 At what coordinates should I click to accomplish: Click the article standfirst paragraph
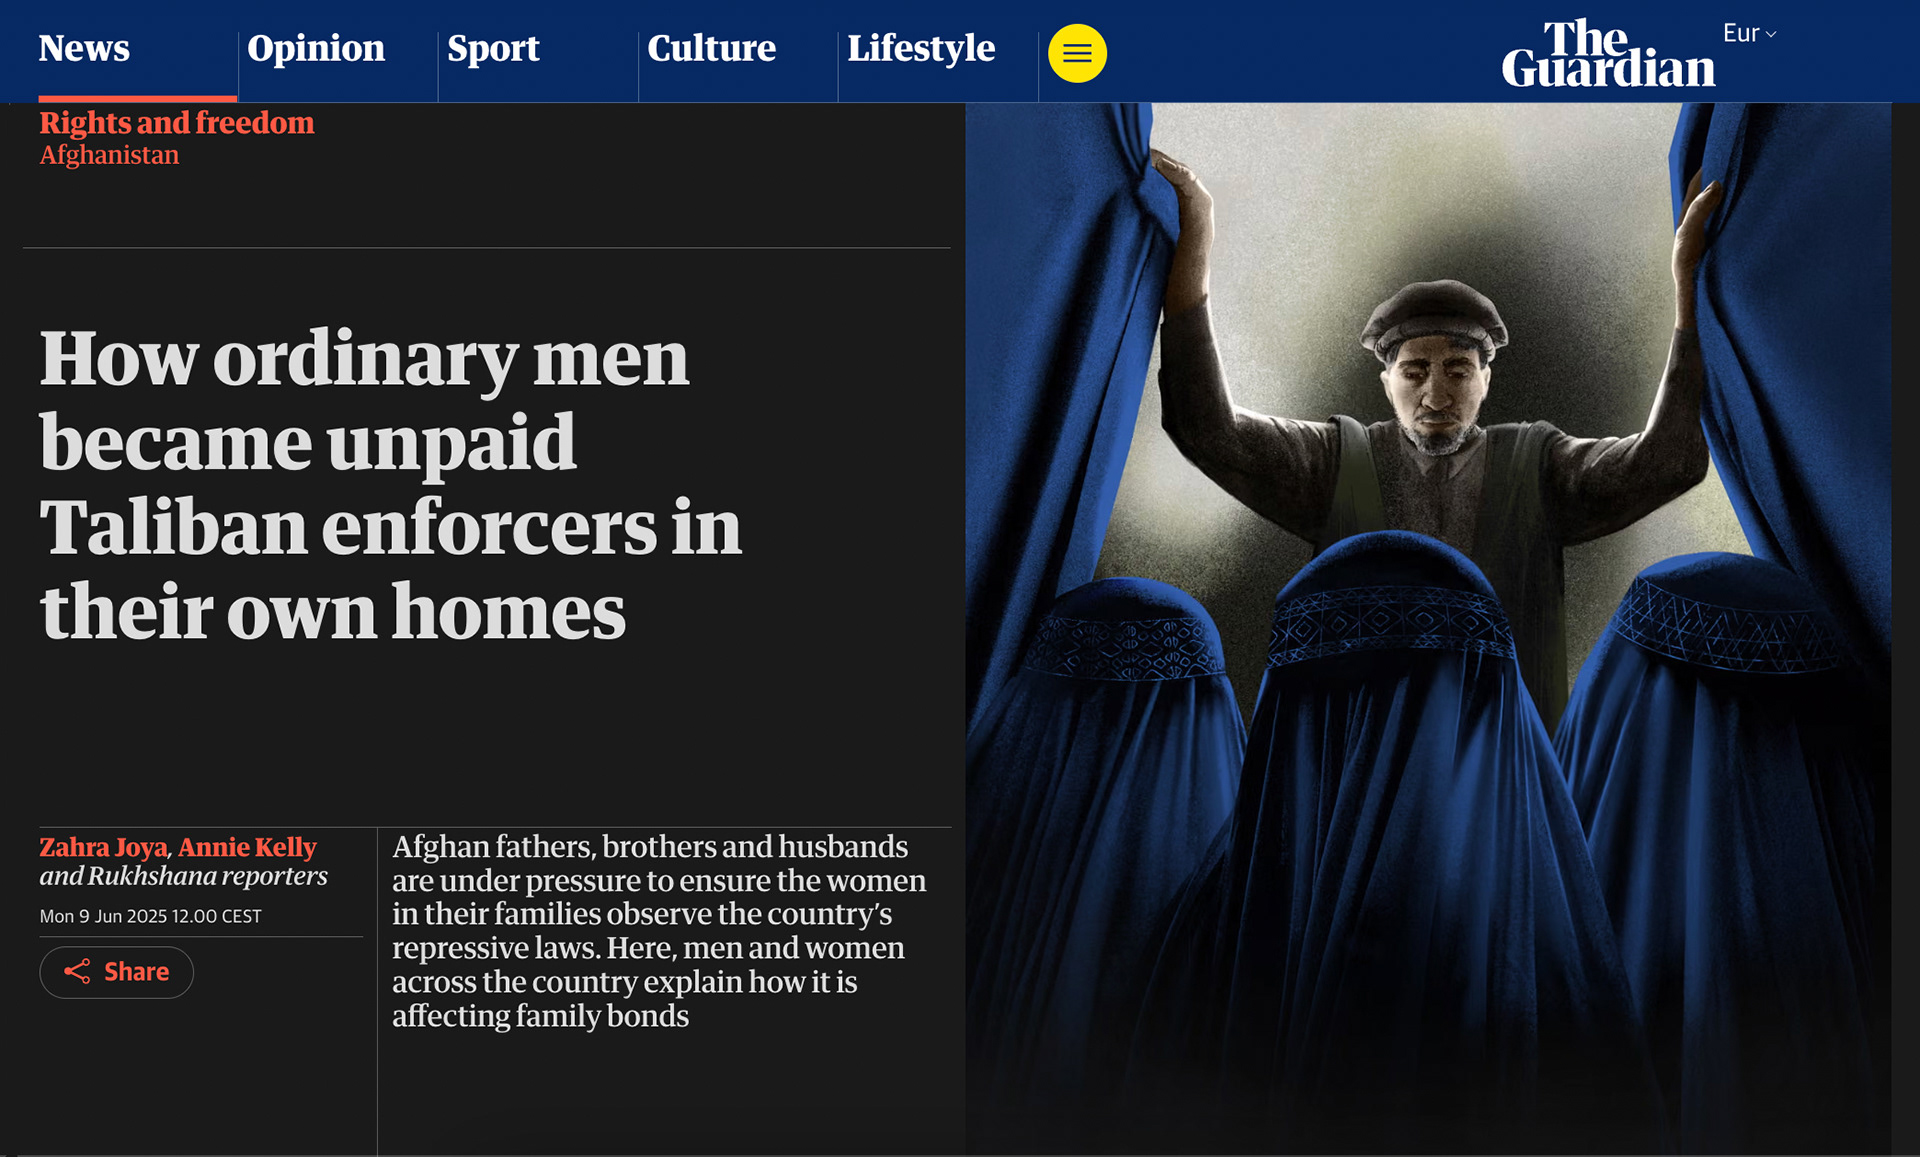[659, 930]
